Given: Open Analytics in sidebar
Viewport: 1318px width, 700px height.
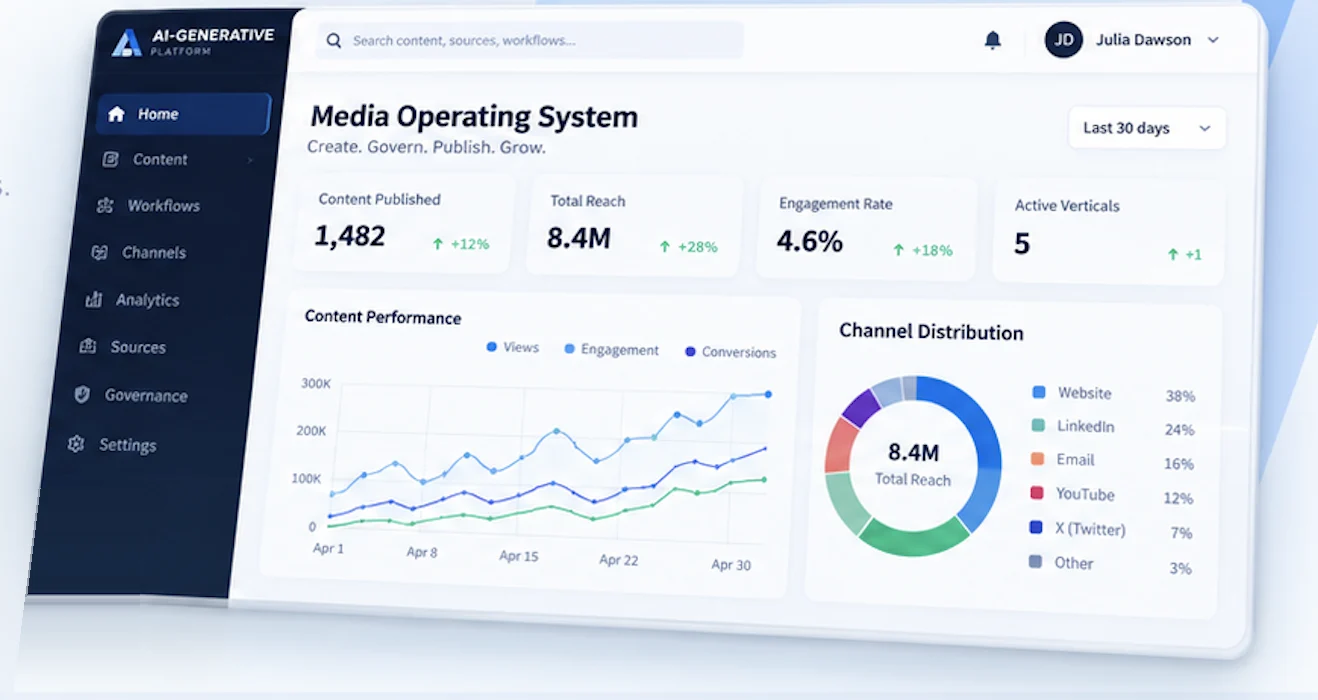Looking at the screenshot, I should (x=147, y=300).
